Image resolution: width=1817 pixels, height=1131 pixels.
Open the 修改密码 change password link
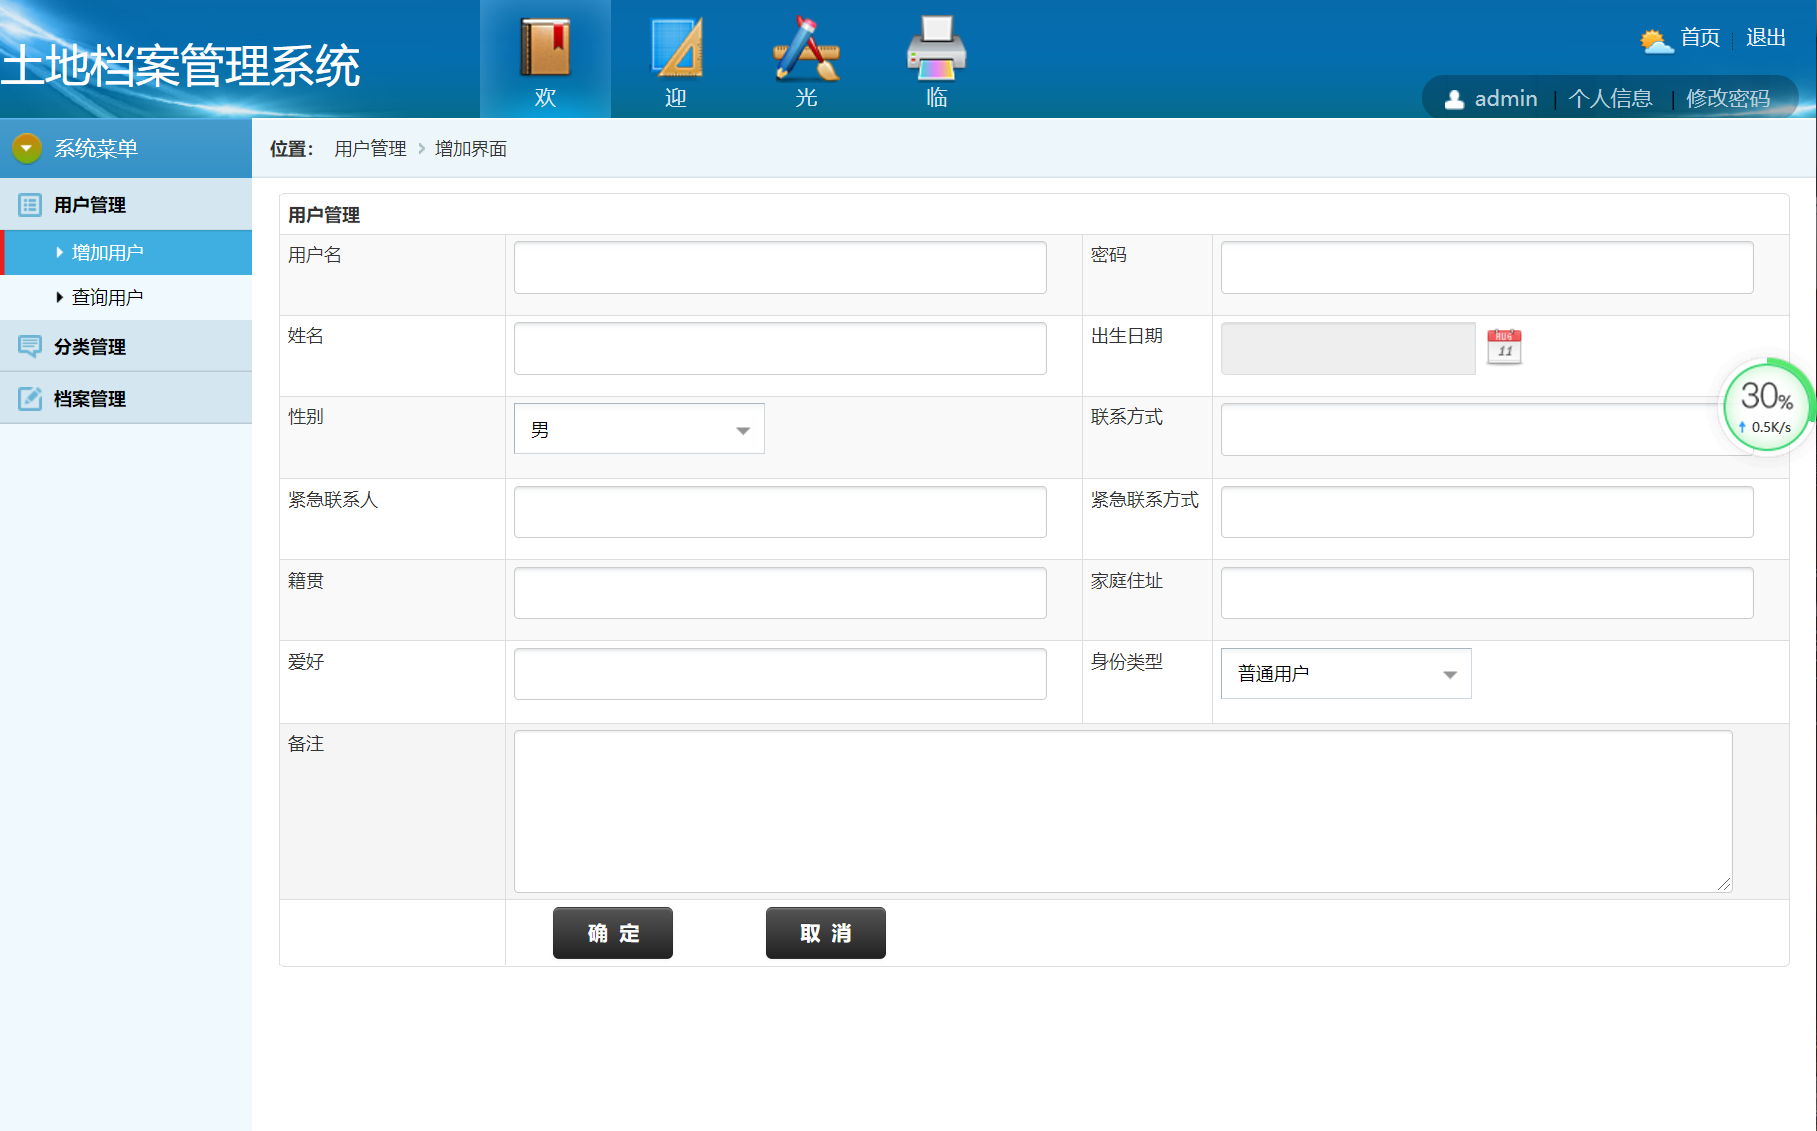[1727, 99]
